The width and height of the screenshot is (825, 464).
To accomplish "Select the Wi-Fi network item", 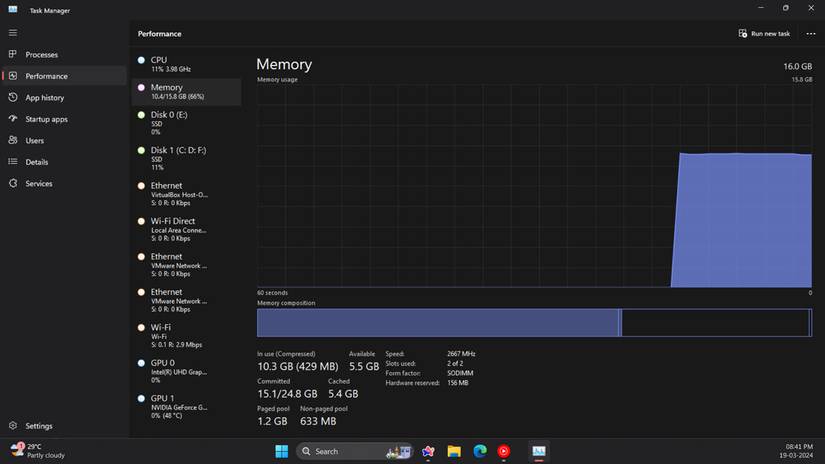I will tap(186, 336).
